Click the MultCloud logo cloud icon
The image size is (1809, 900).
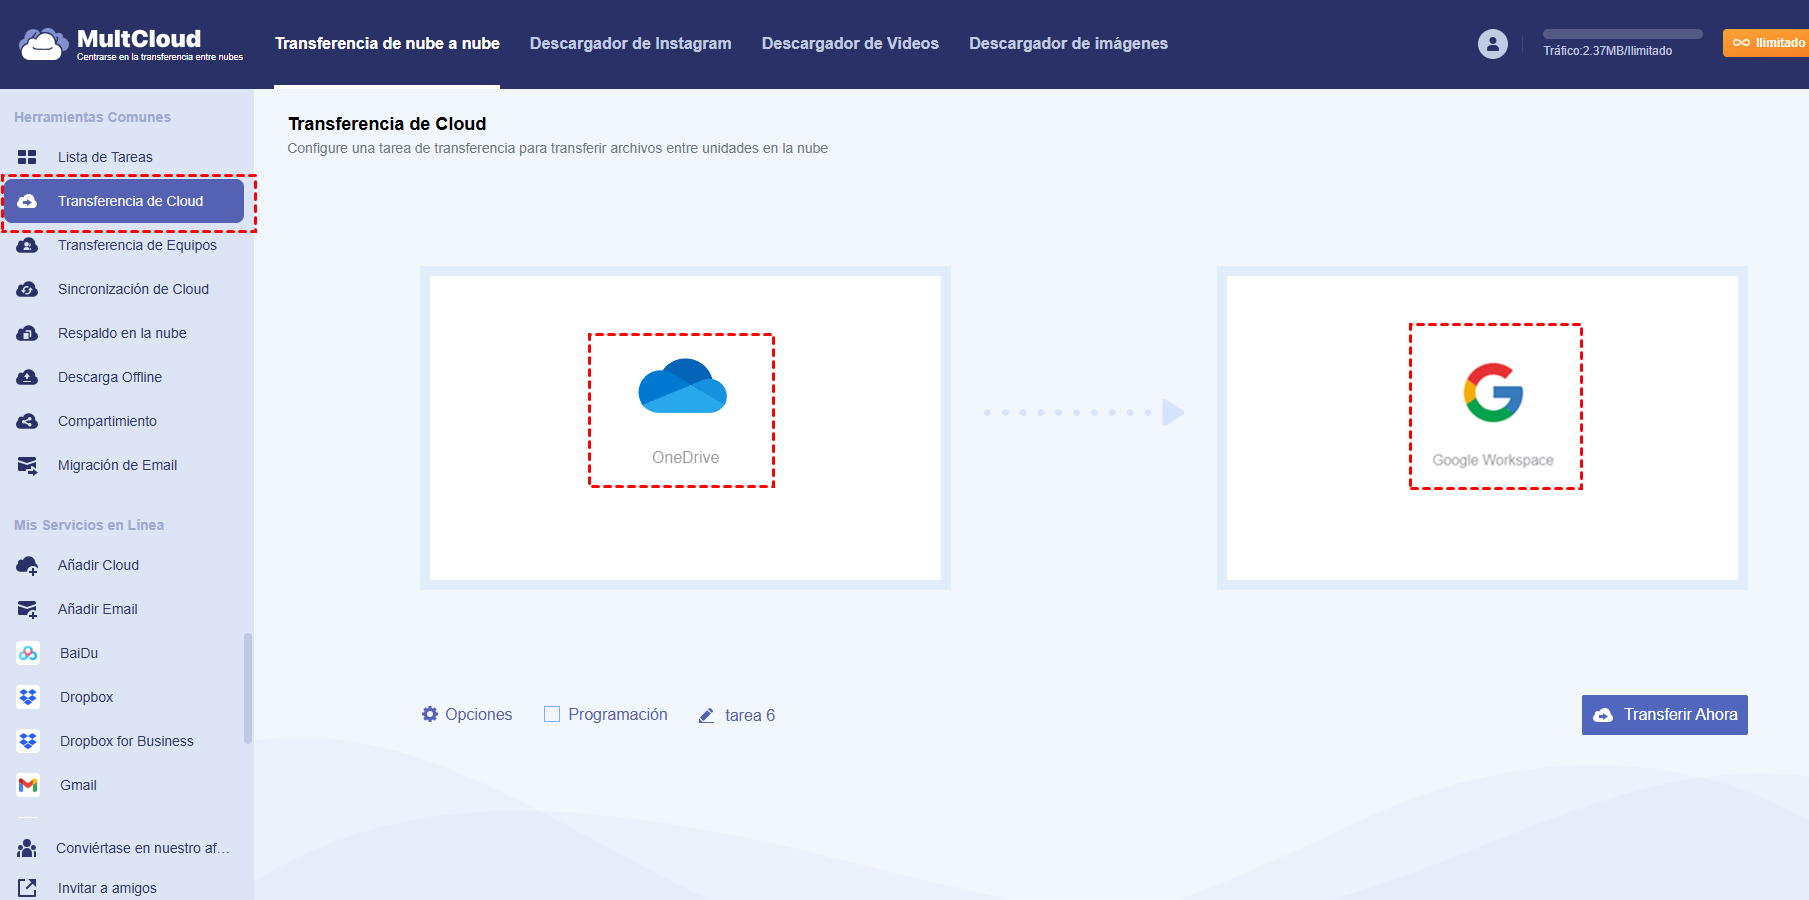click(x=44, y=44)
